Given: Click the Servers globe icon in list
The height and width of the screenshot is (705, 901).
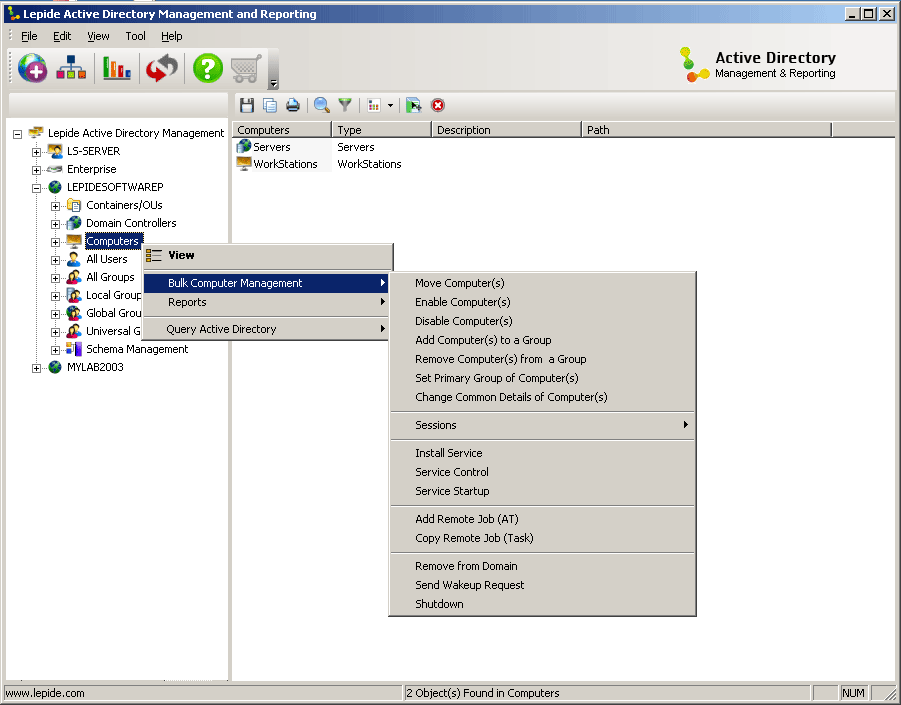Looking at the screenshot, I should click(x=244, y=147).
